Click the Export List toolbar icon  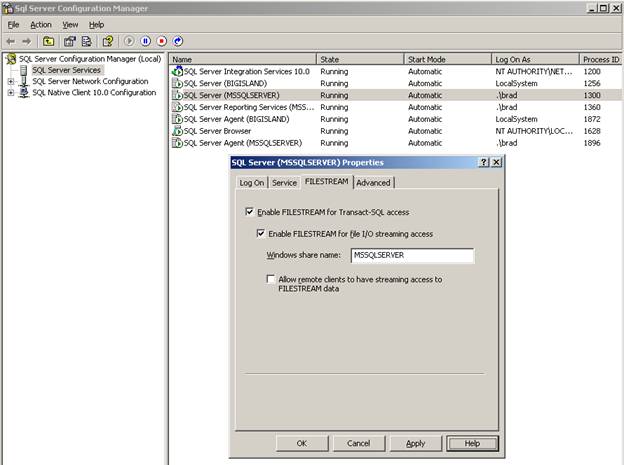(x=86, y=41)
